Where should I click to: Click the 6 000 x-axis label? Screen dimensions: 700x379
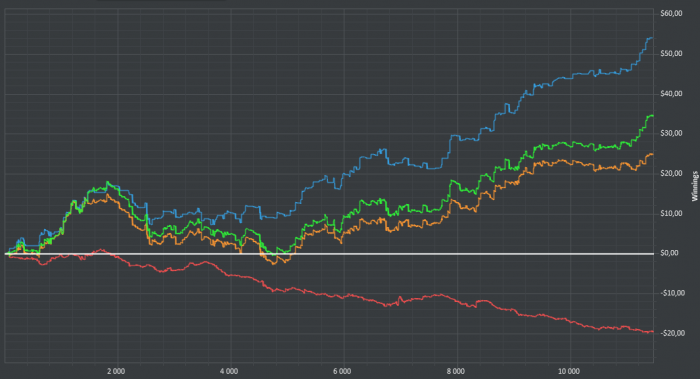pos(342,371)
